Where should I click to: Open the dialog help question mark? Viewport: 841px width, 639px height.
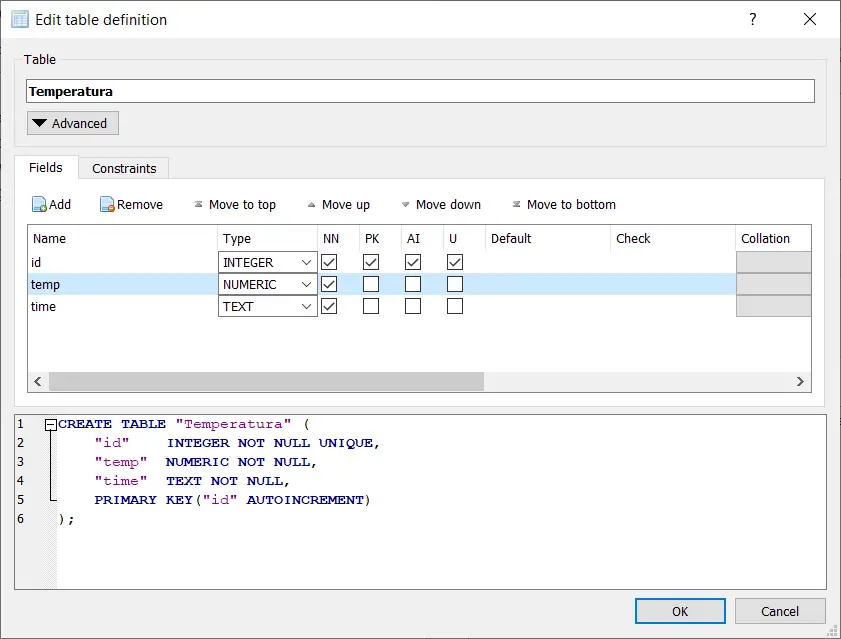point(753,19)
